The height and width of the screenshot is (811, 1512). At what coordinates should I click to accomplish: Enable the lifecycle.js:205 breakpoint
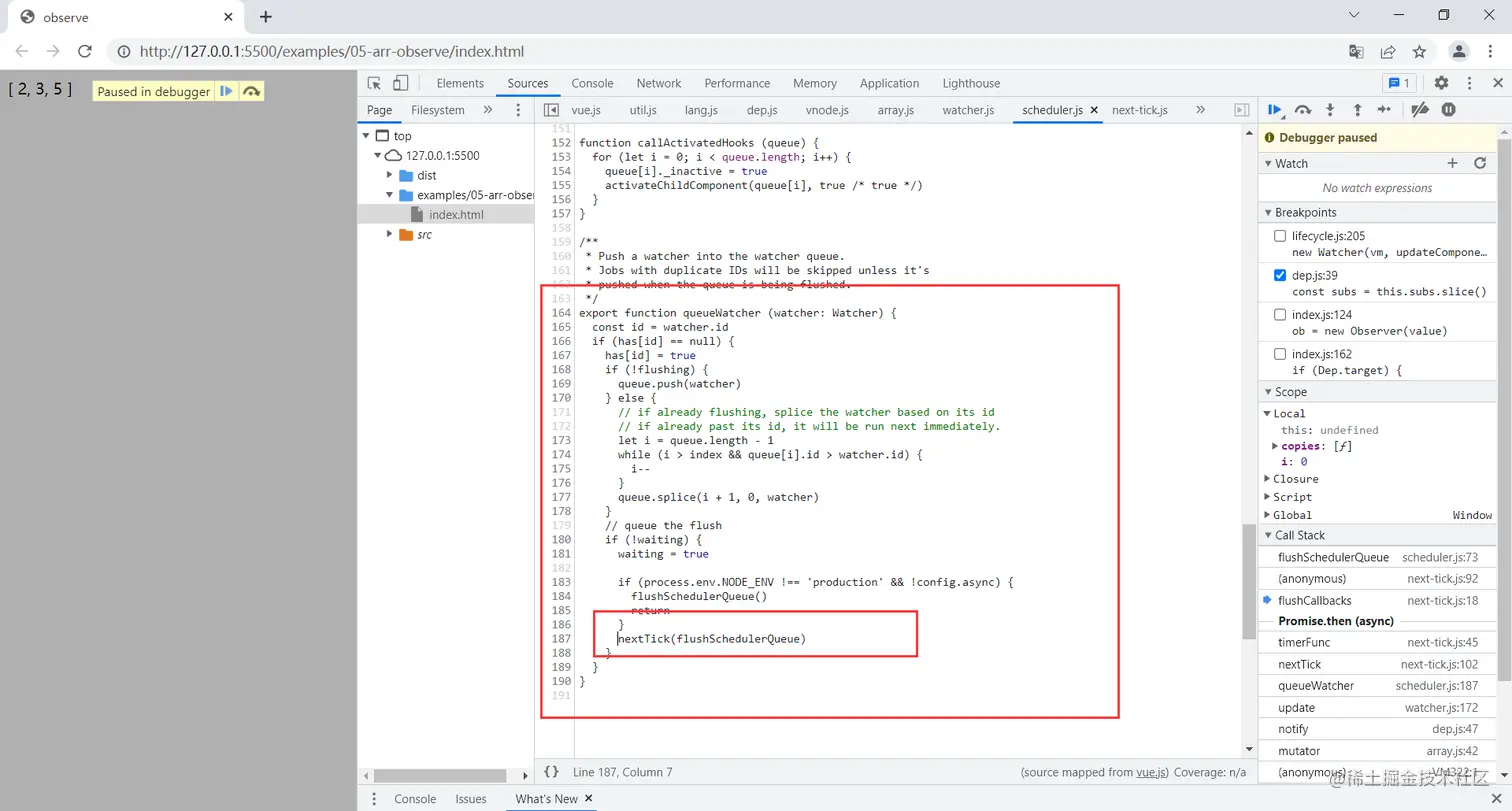pos(1280,236)
